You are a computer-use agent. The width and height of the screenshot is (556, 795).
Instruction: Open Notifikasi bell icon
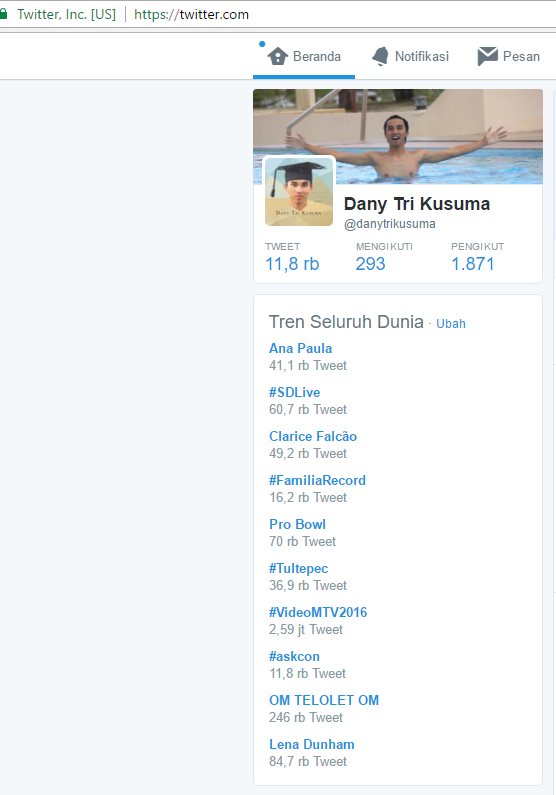tap(380, 56)
